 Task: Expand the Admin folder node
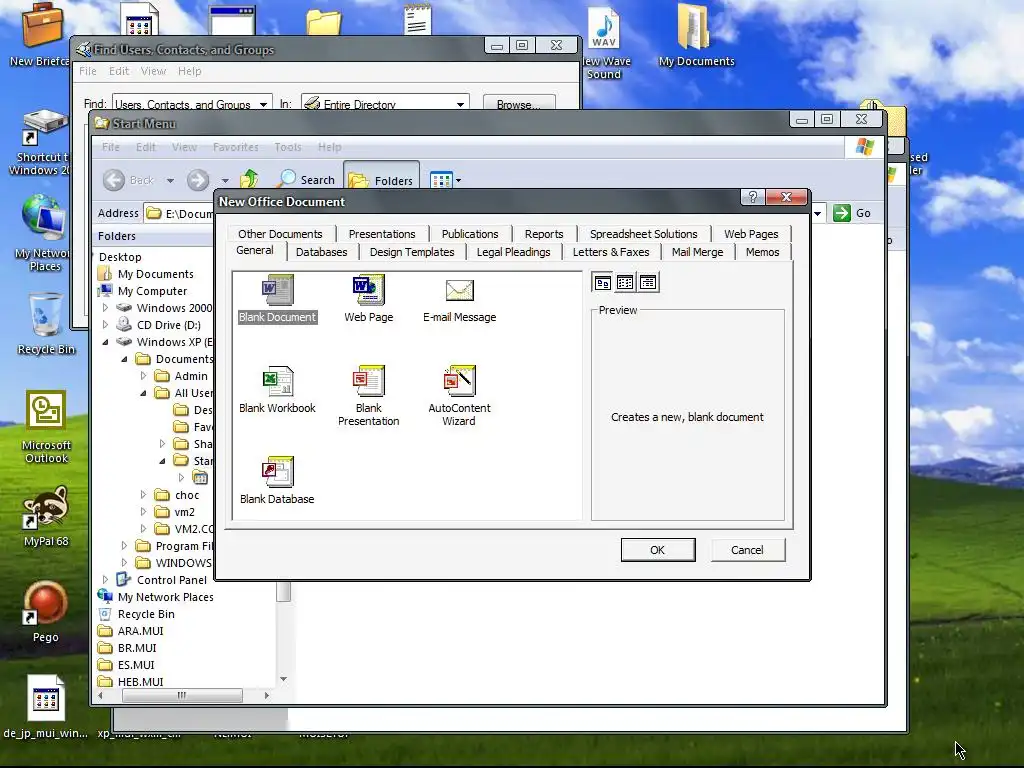[x=144, y=376]
